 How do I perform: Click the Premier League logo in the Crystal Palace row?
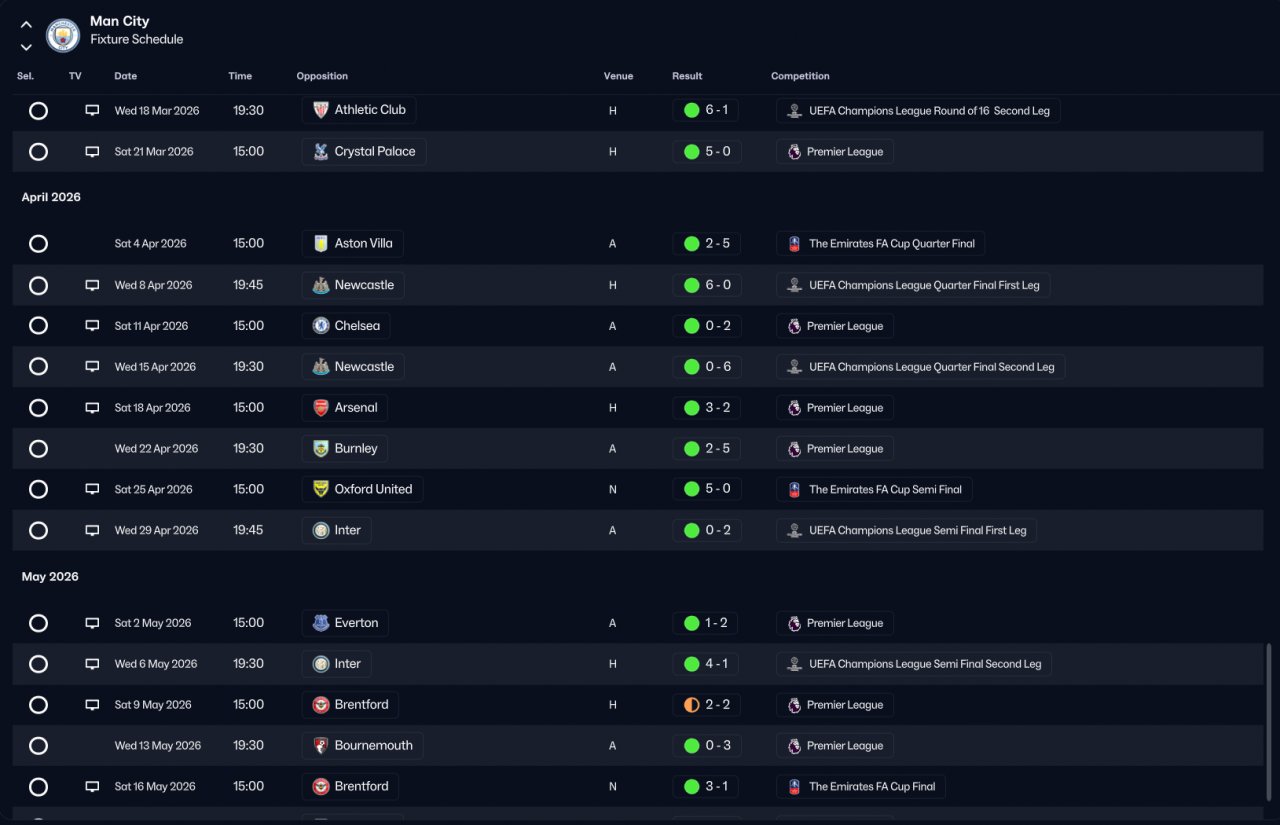[x=794, y=152]
